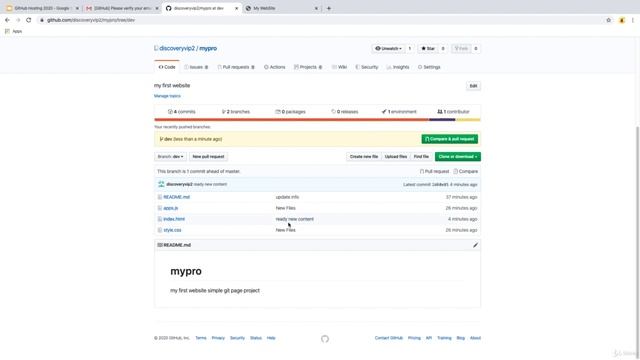Open the Wiki tab
Screen dimensions: 640x360
point(339,67)
